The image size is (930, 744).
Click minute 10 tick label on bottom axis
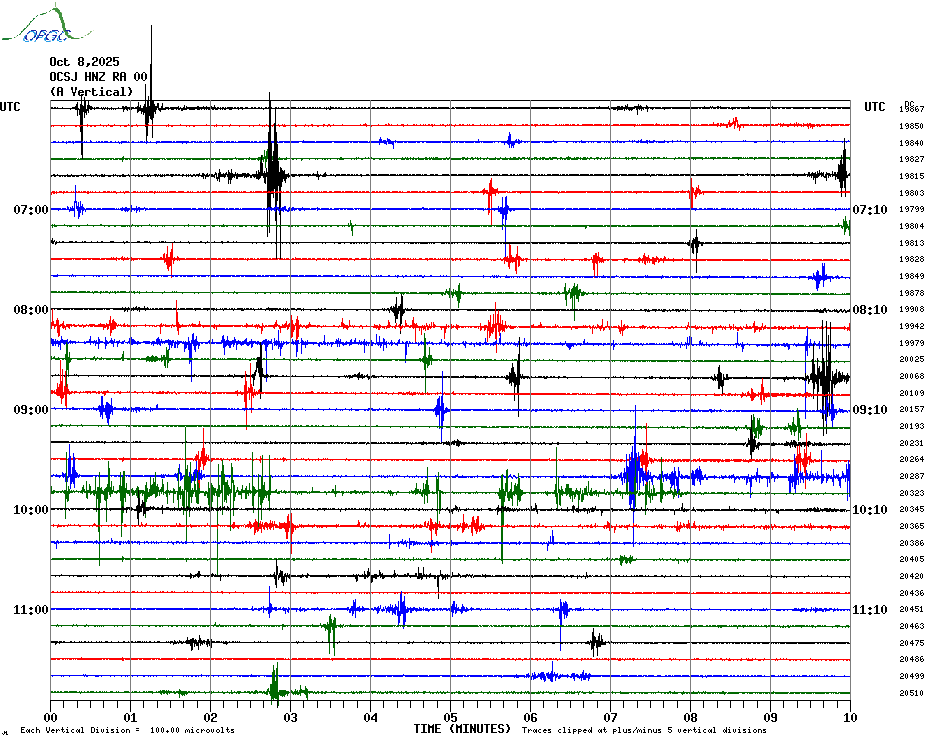849,717
